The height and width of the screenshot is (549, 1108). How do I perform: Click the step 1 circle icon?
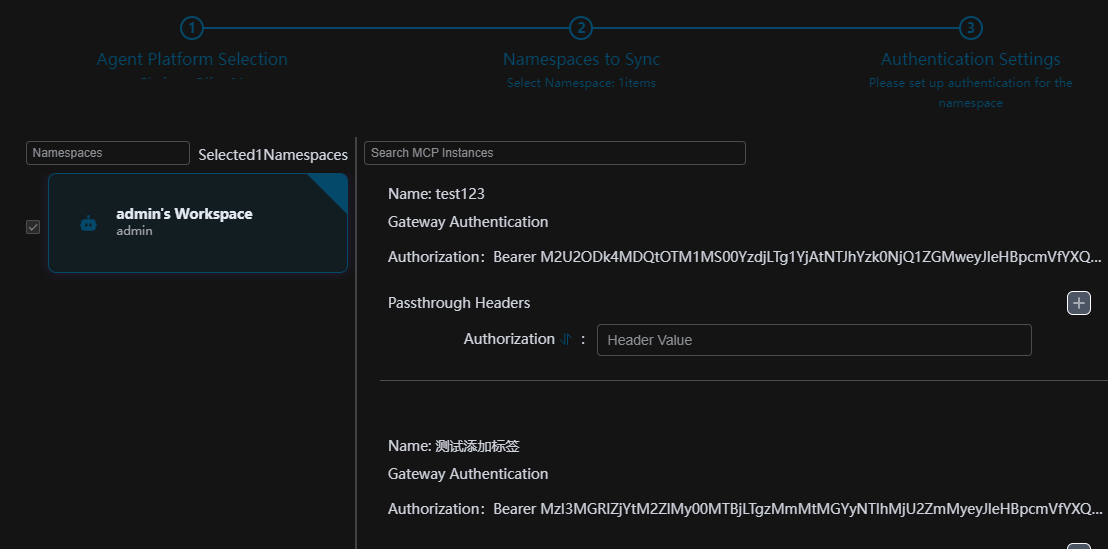tap(192, 28)
